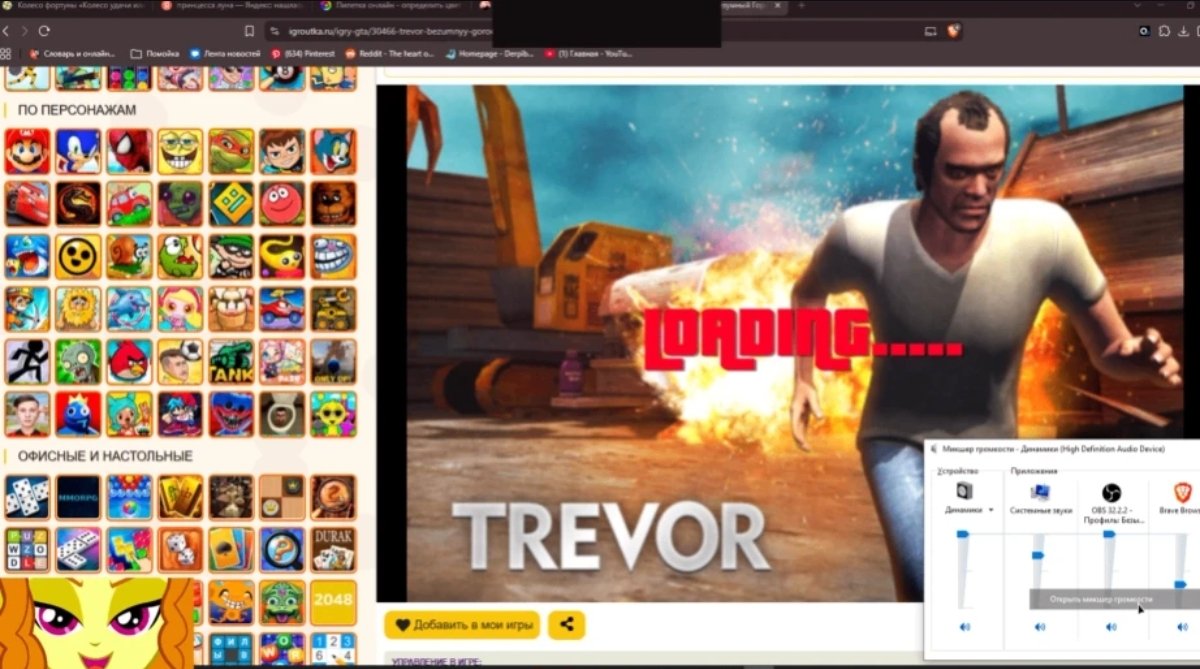Mute the speakers device in volume mixer
1200x669 pixels.
(964, 627)
